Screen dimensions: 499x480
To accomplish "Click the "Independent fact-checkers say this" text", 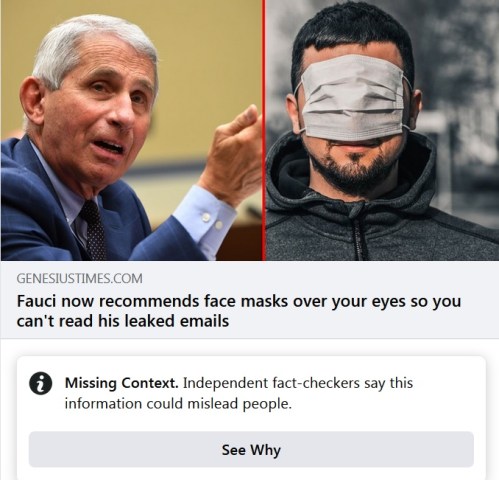I will pos(298,383).
